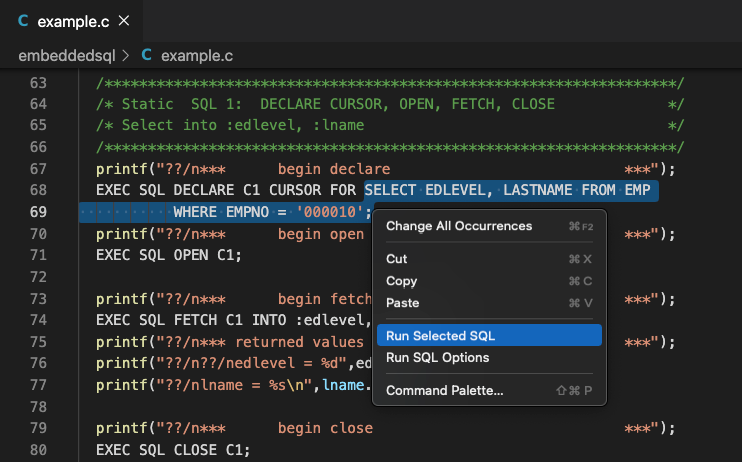
Task: Open Command Palette from context menu
Action: coord(489,390)
